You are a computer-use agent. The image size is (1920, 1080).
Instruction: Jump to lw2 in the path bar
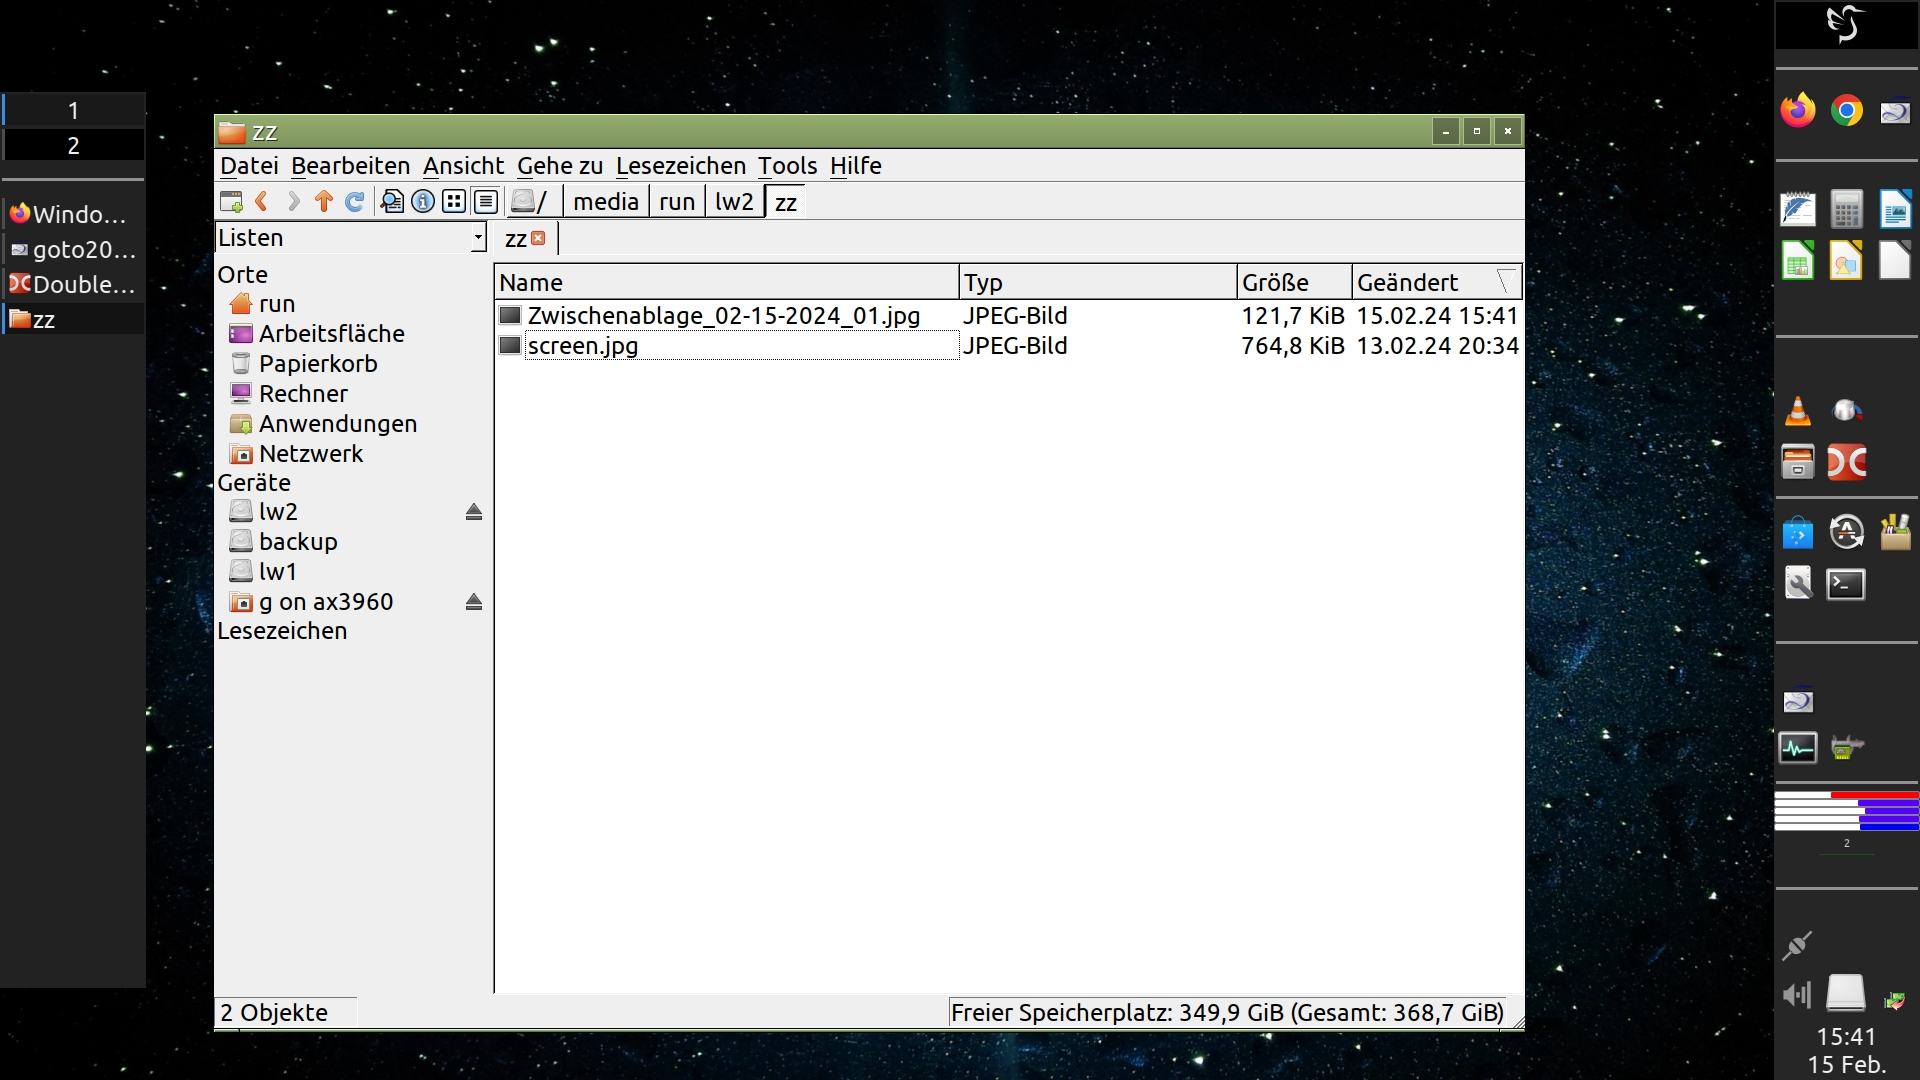tap(733, 202)
